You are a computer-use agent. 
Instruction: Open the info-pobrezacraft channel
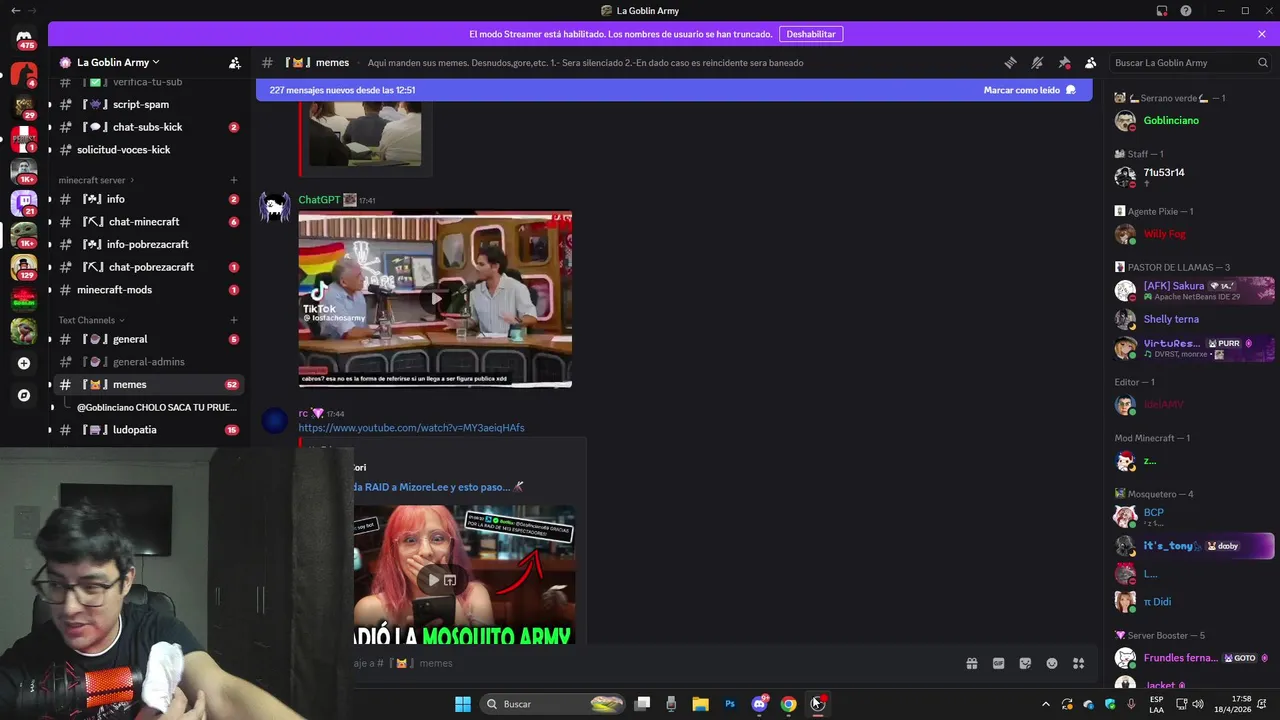tap(148, 244)
